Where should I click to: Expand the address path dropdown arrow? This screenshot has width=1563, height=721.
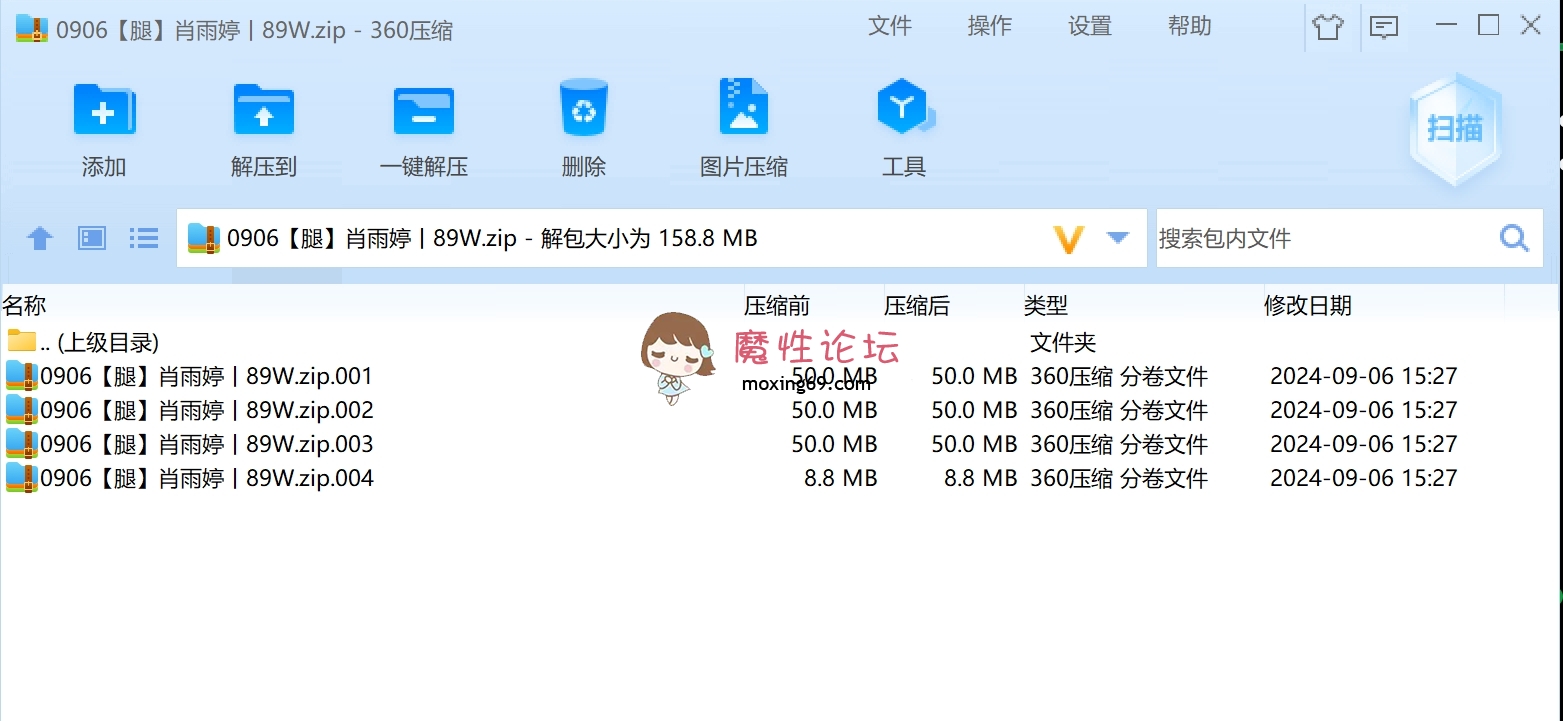(x=1117, y=238)
